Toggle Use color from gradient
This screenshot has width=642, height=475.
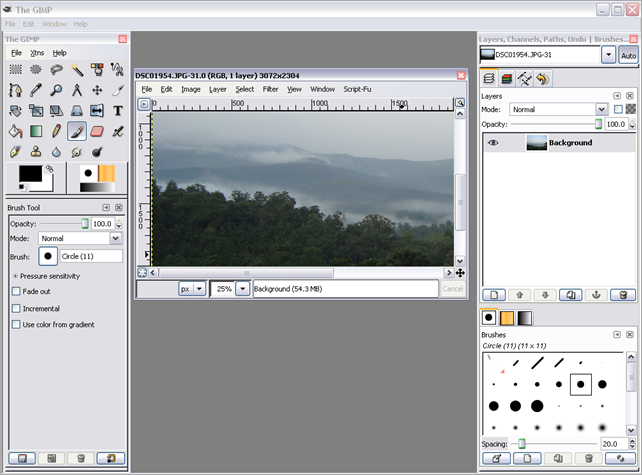coord(16,324)
